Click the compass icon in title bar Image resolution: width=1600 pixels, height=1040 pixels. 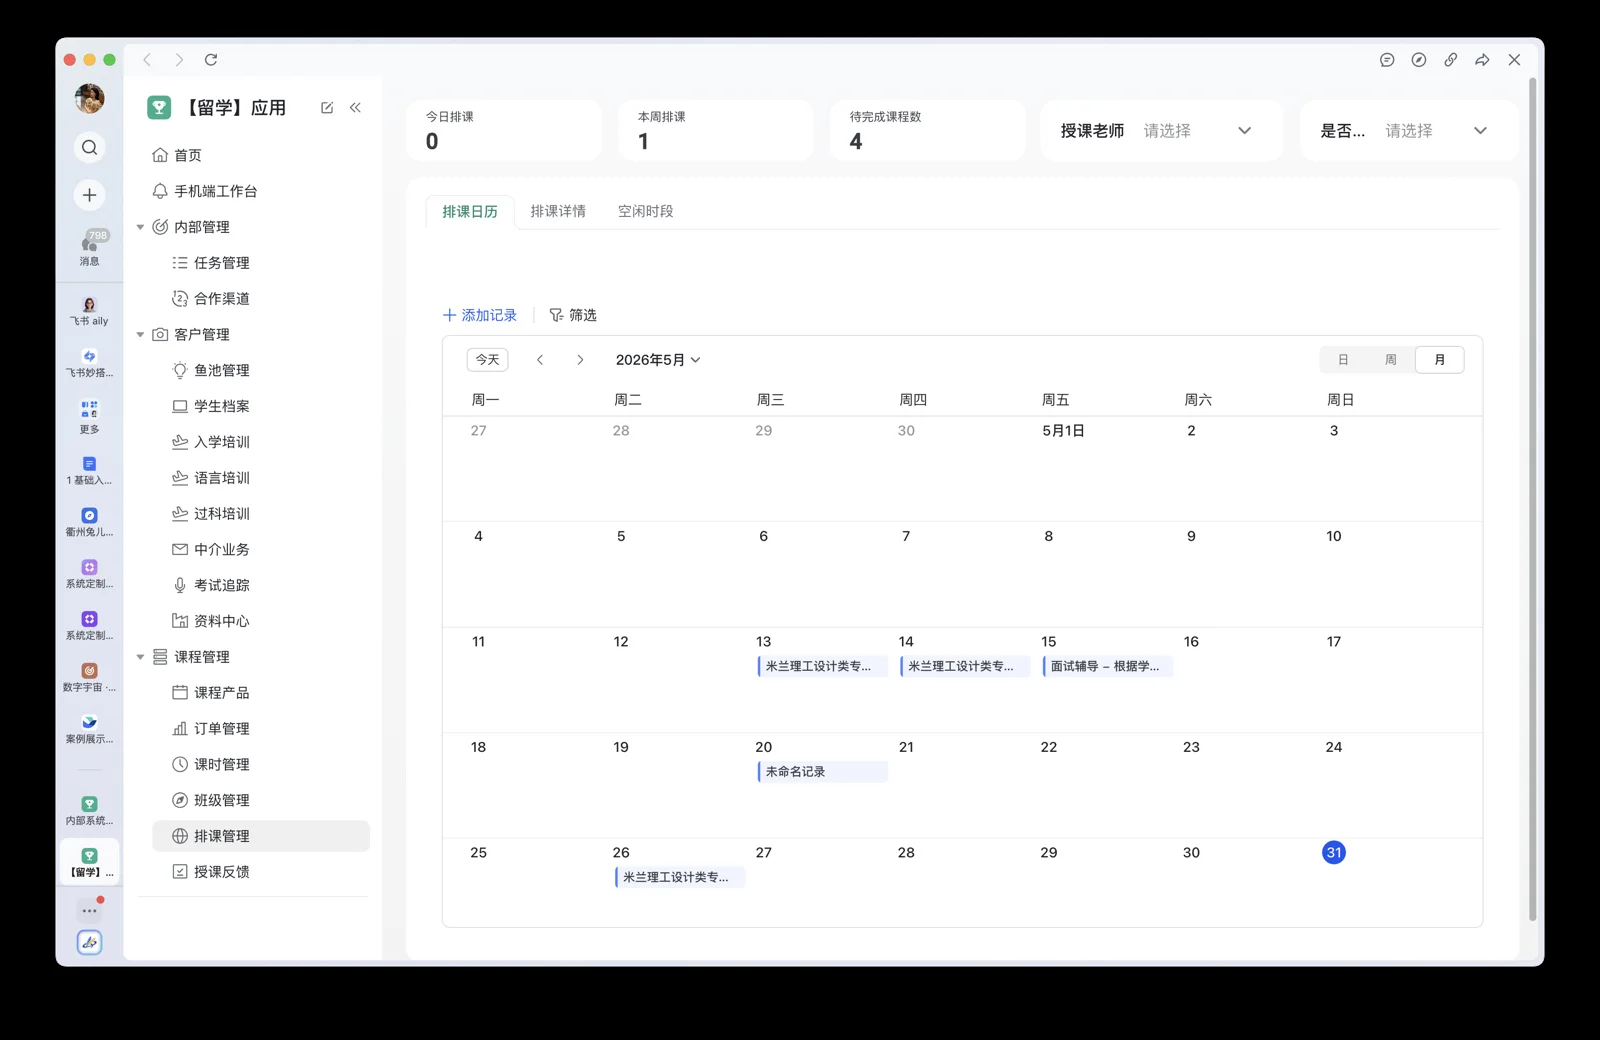[1419, 60]
